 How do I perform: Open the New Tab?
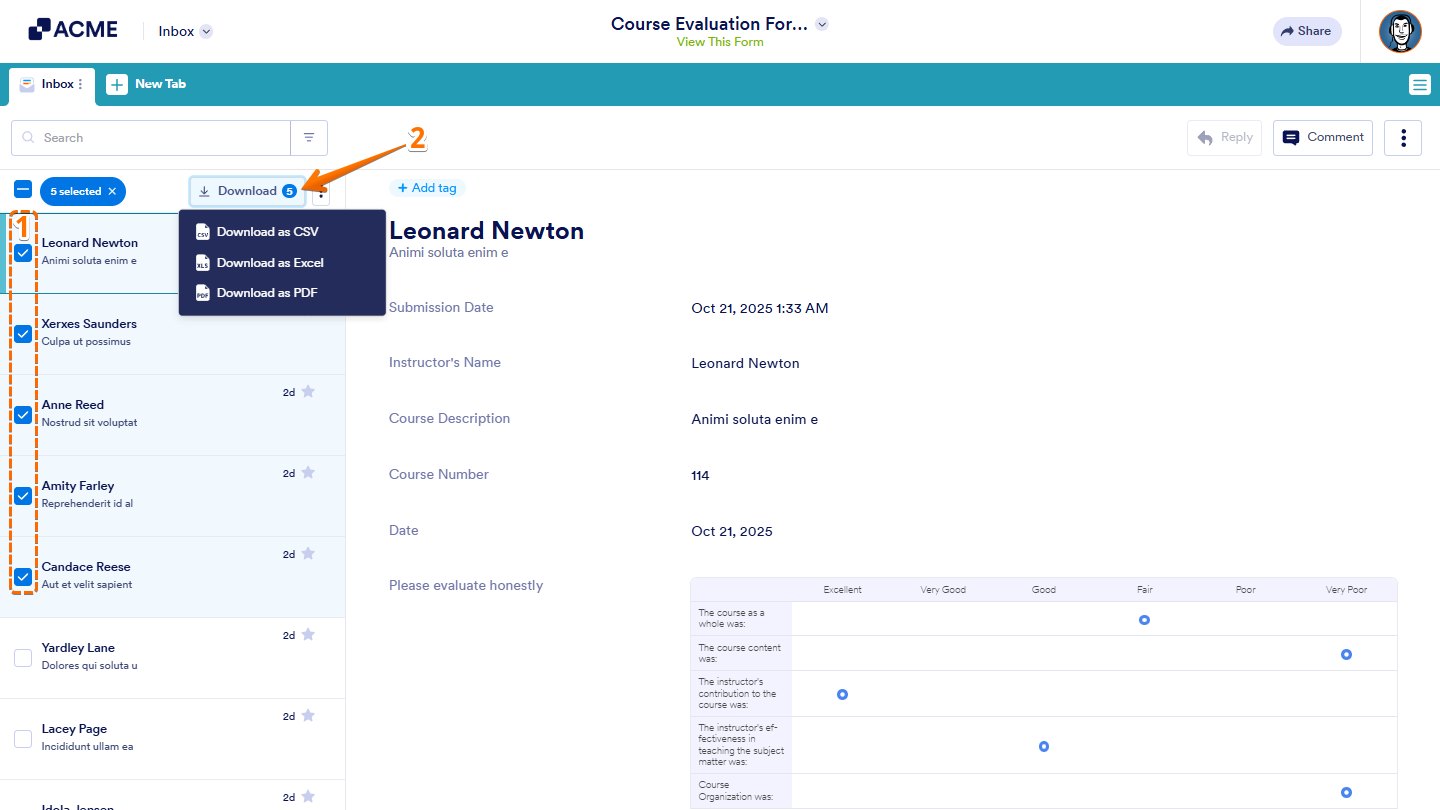click(146, 84)
